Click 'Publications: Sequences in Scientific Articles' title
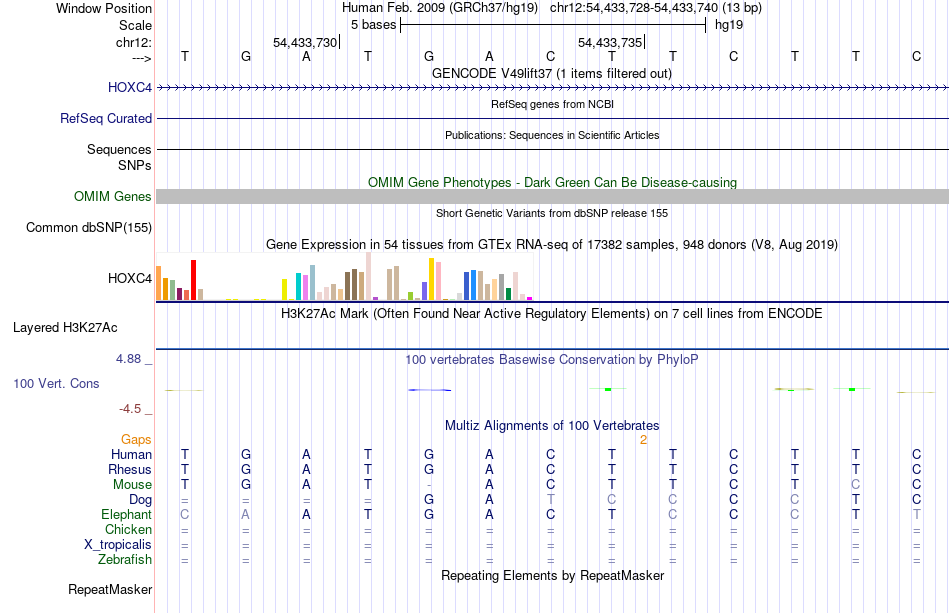The image size is (950, 613). 552,135
